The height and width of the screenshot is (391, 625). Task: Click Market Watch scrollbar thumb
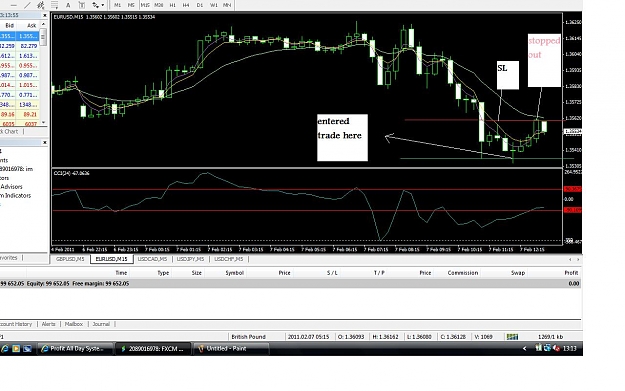[43, 37]
